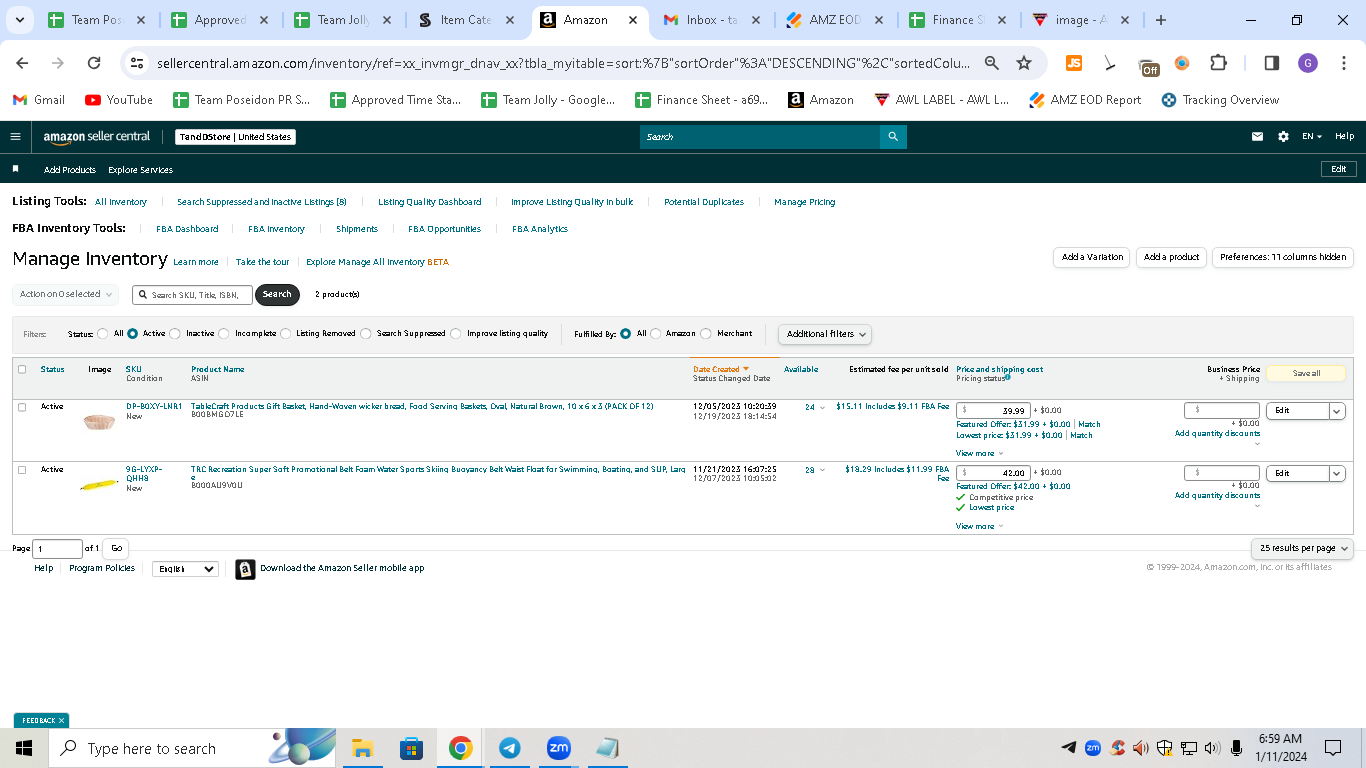Select the Inactive status filter
The image size is (1366, 768).
(176, 334)
